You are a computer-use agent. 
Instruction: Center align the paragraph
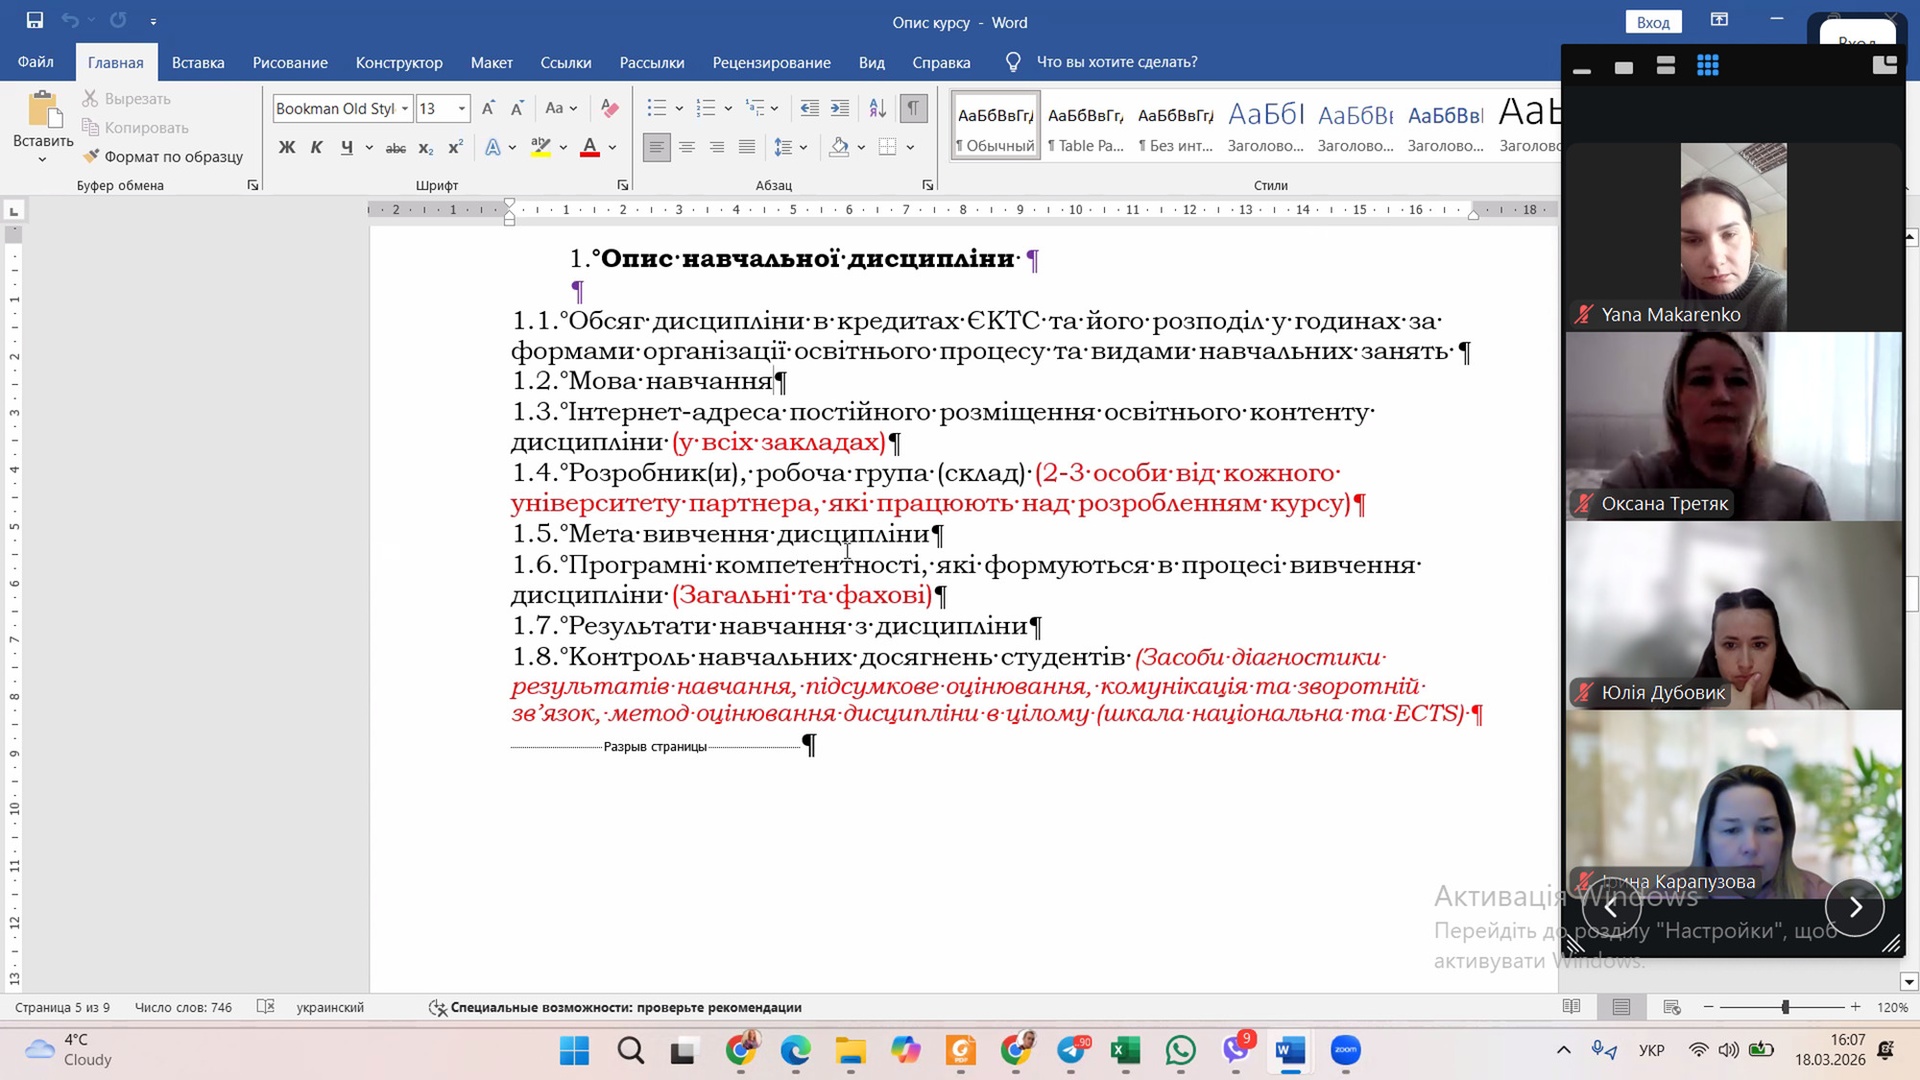tap(687, 148)
